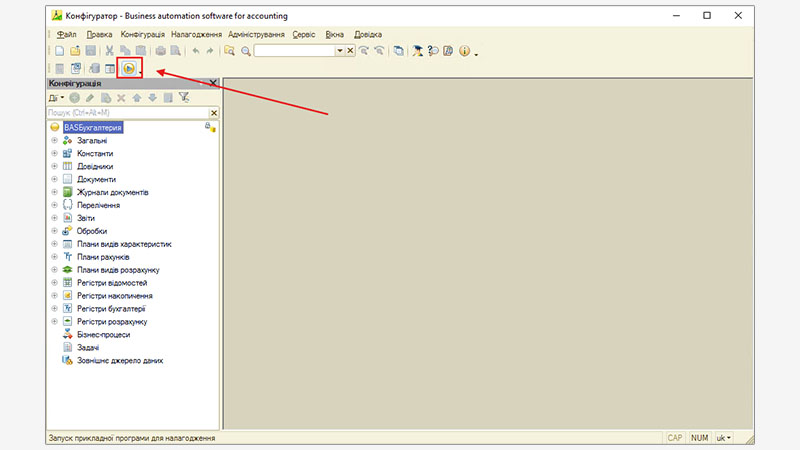This screenshot has height=450, width=800.
Task: Open the Дії actions dropdown
Action: pyautogui.click(x=56, y=98)
